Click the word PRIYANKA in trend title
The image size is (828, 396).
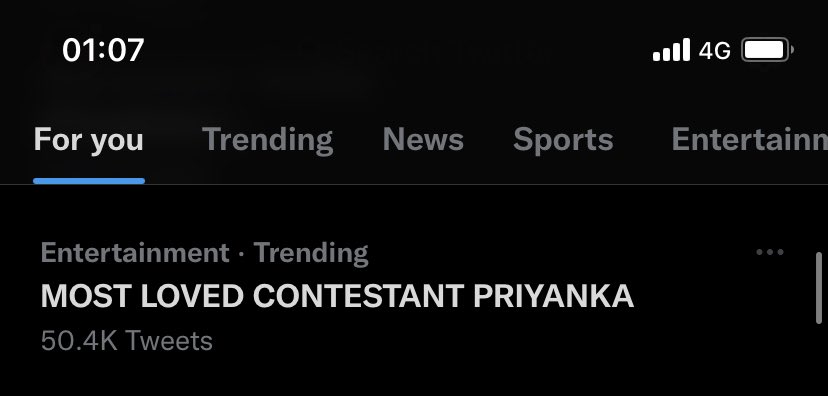tap(553, 296)
